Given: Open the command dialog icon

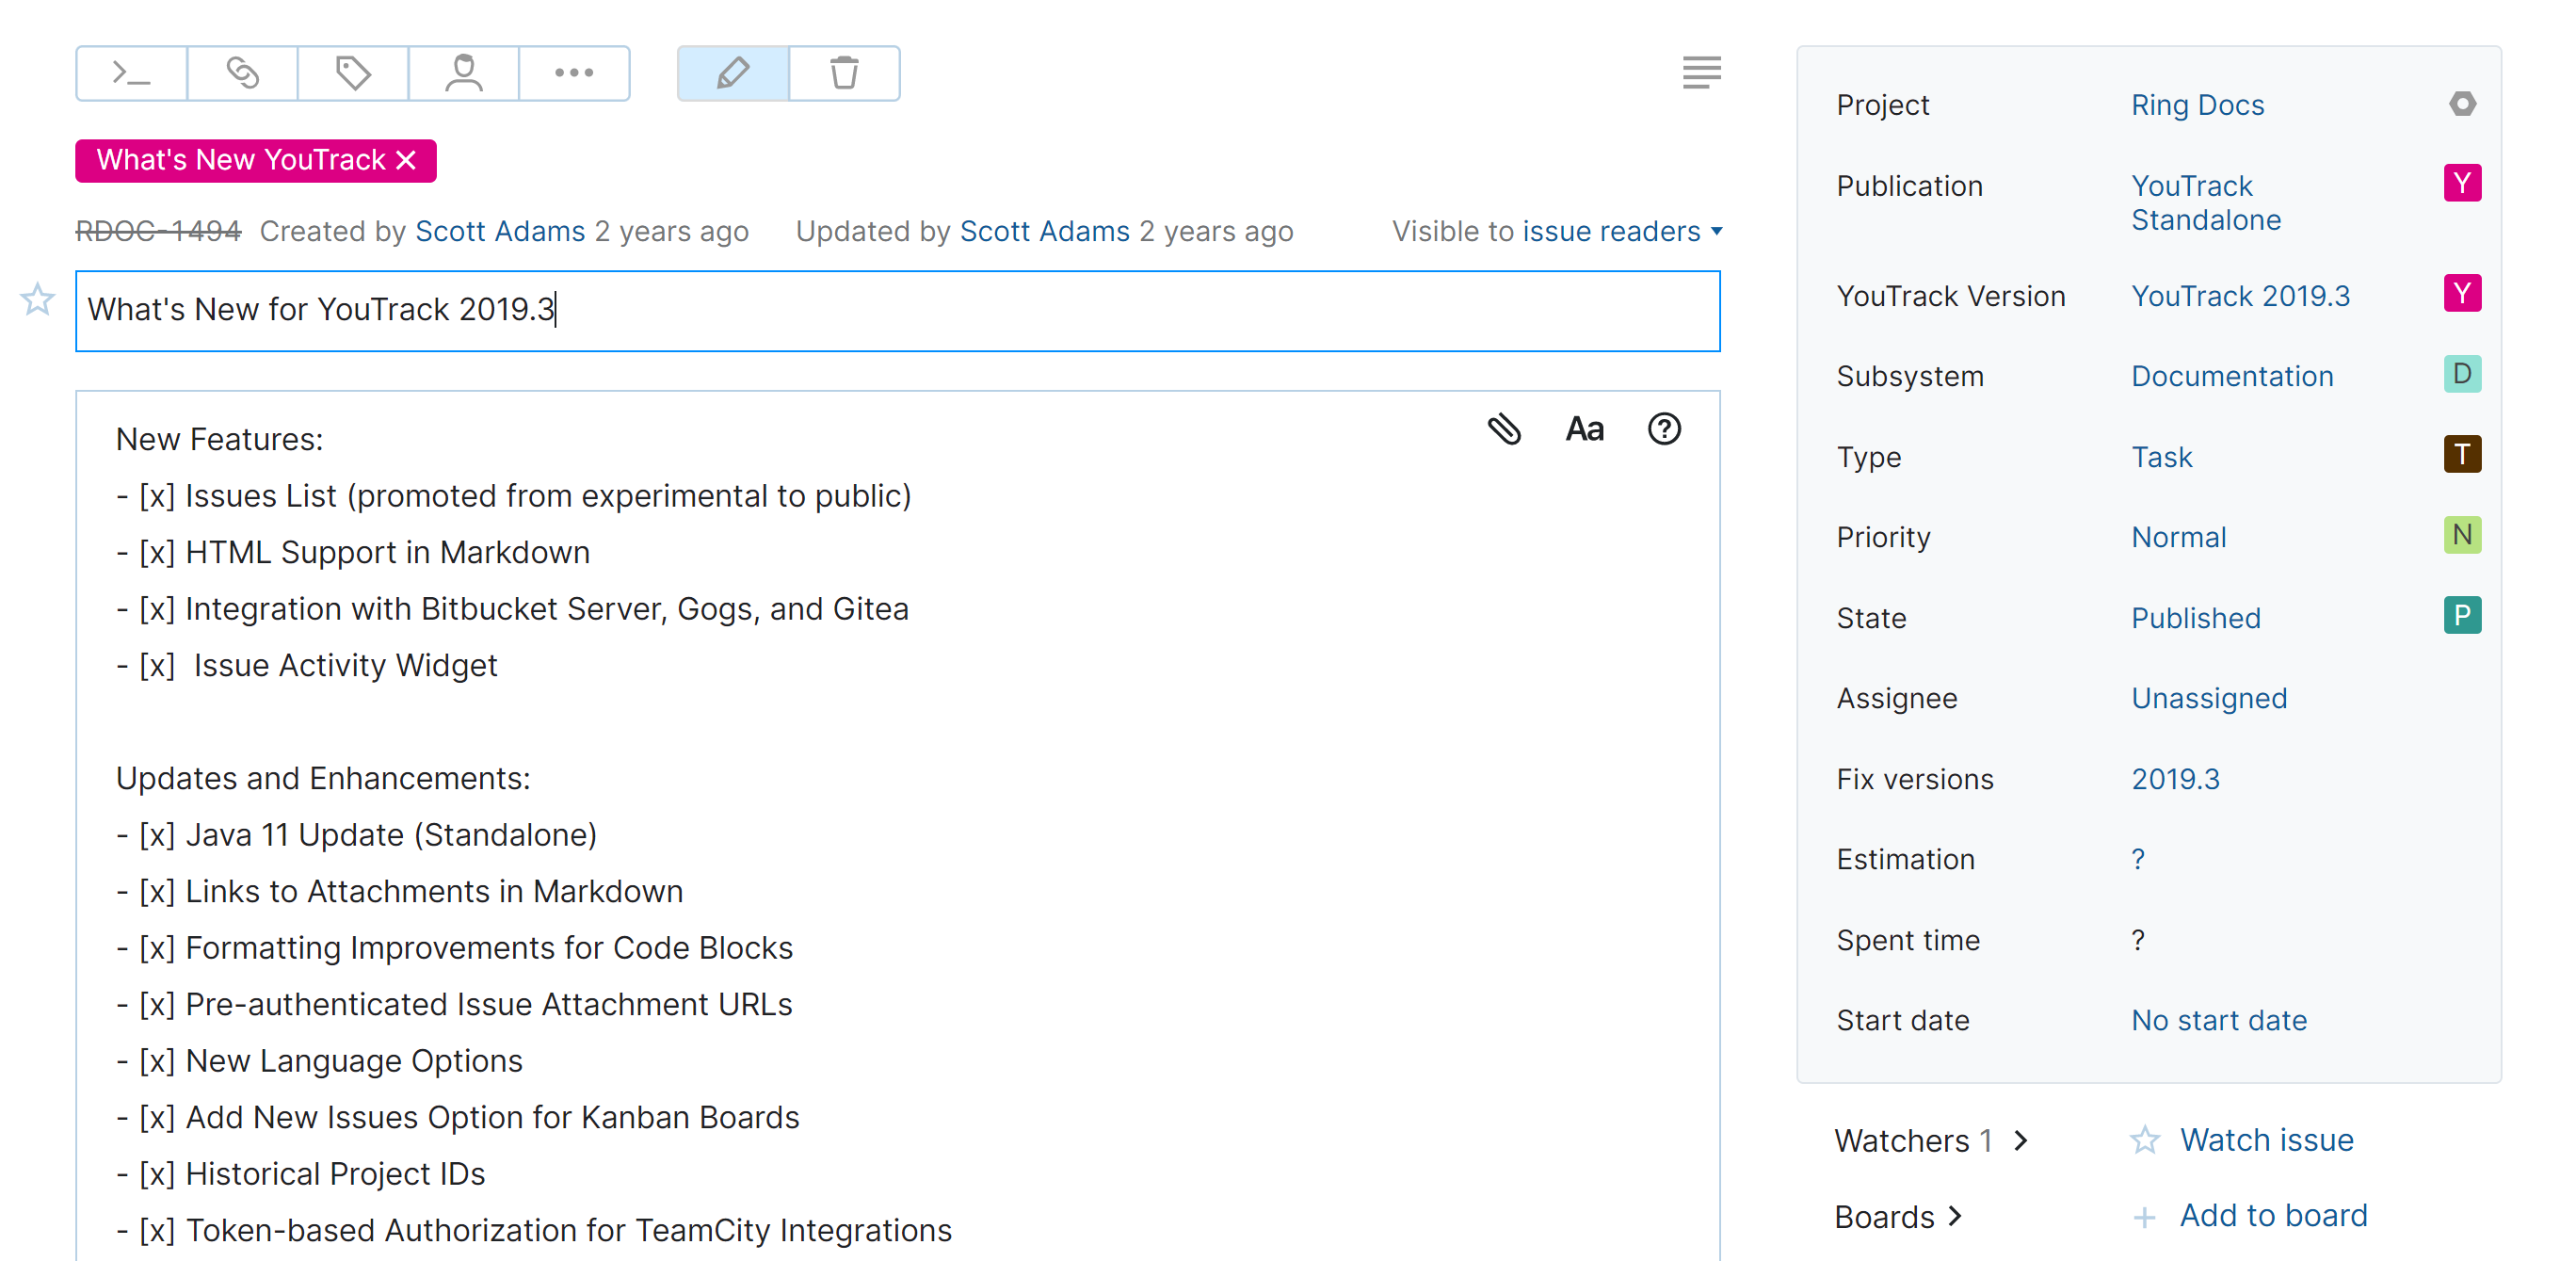Looking at the screenshot, I should [x=131, y=73].
